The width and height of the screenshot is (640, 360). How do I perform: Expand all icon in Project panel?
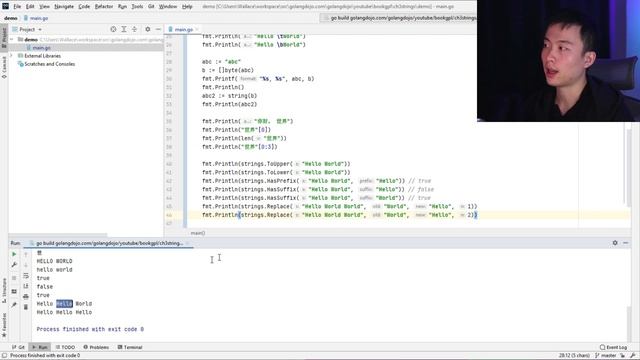point(124,29)
